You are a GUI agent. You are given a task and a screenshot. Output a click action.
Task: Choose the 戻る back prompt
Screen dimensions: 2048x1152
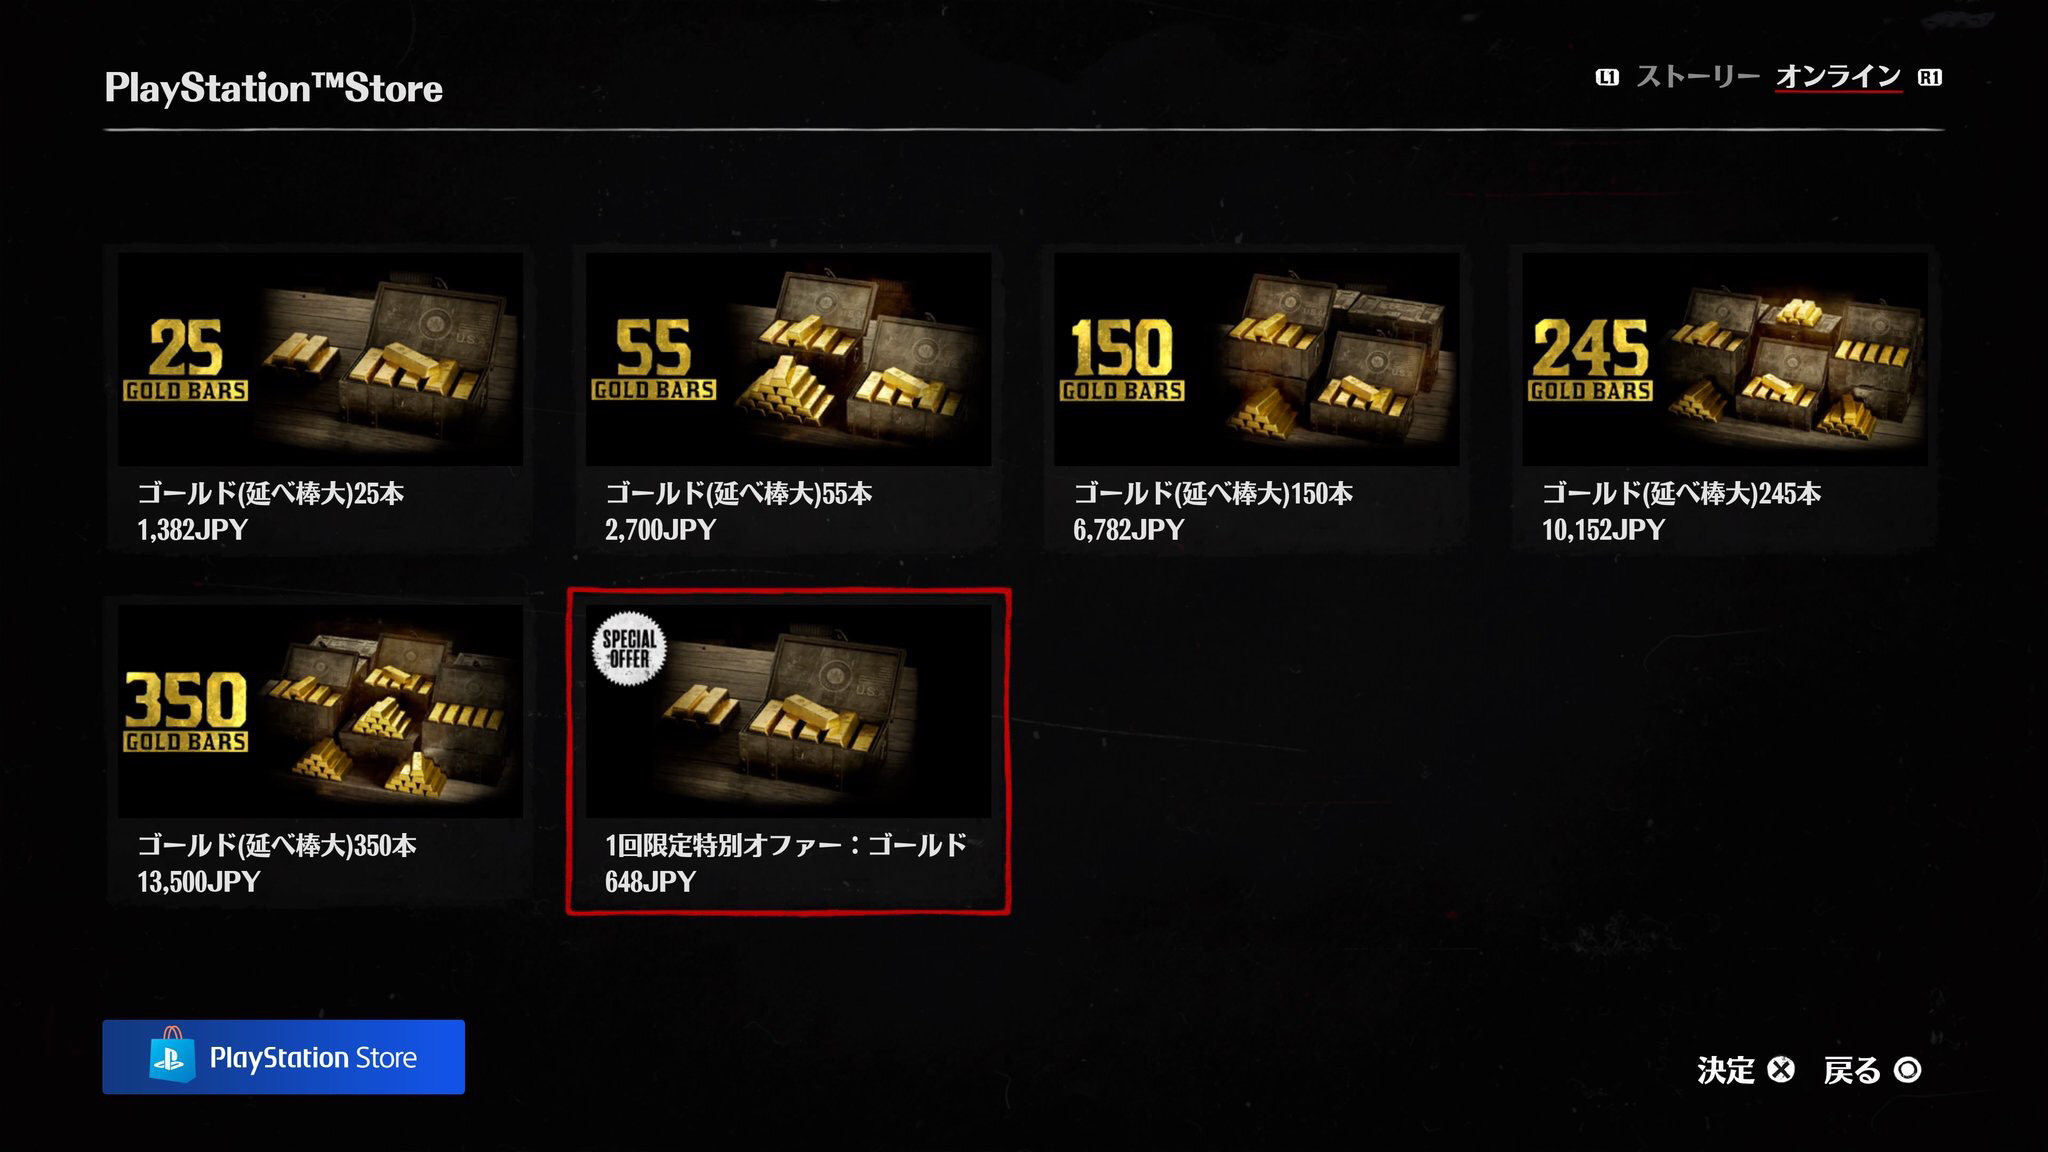(1852, 1070)
